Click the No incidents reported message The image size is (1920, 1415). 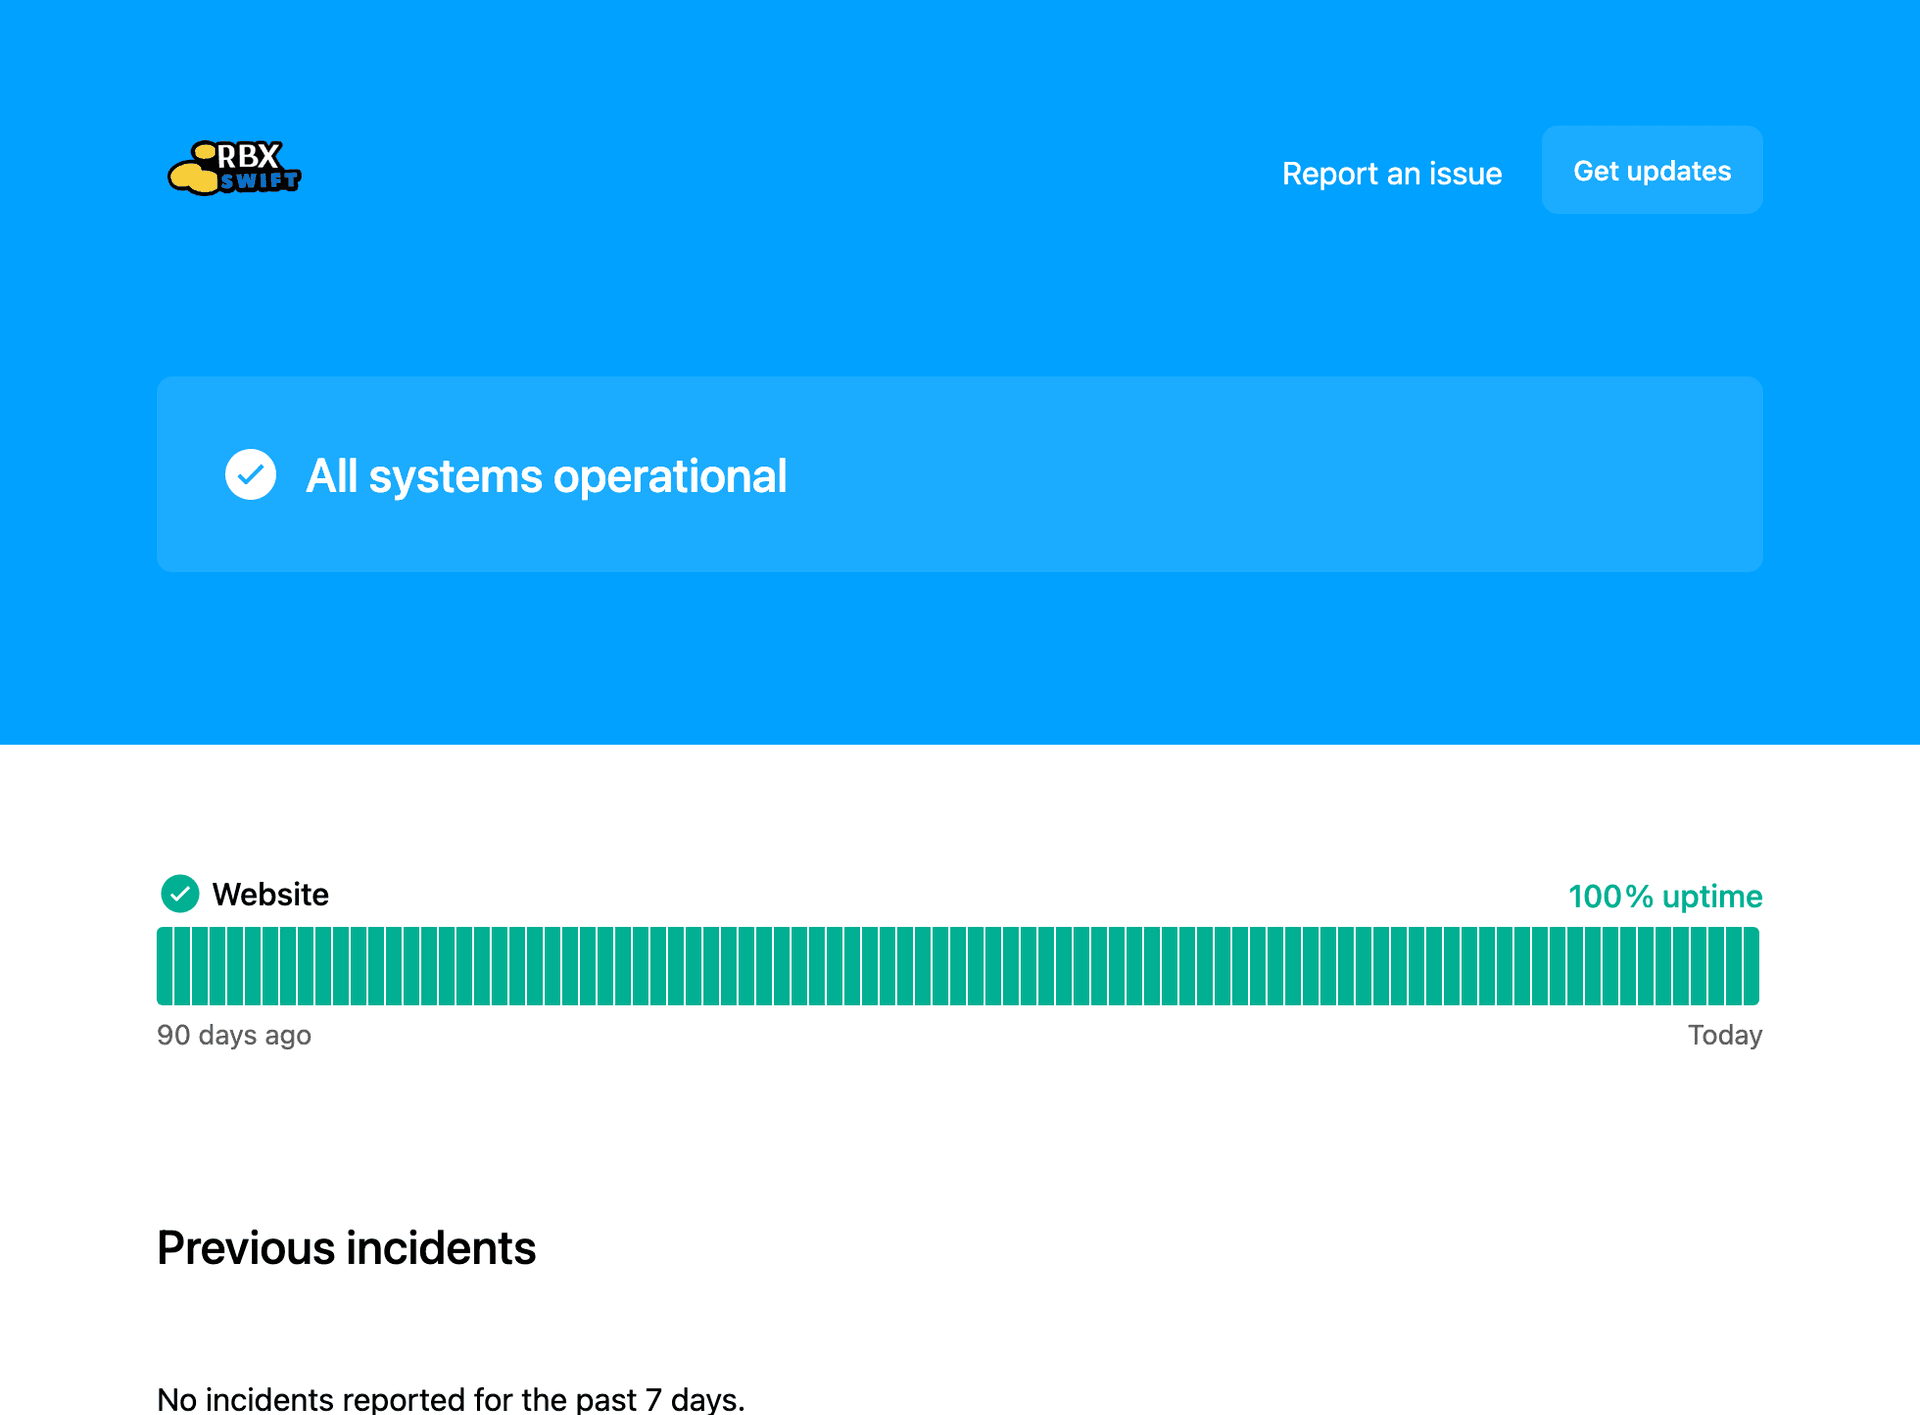451,1399
